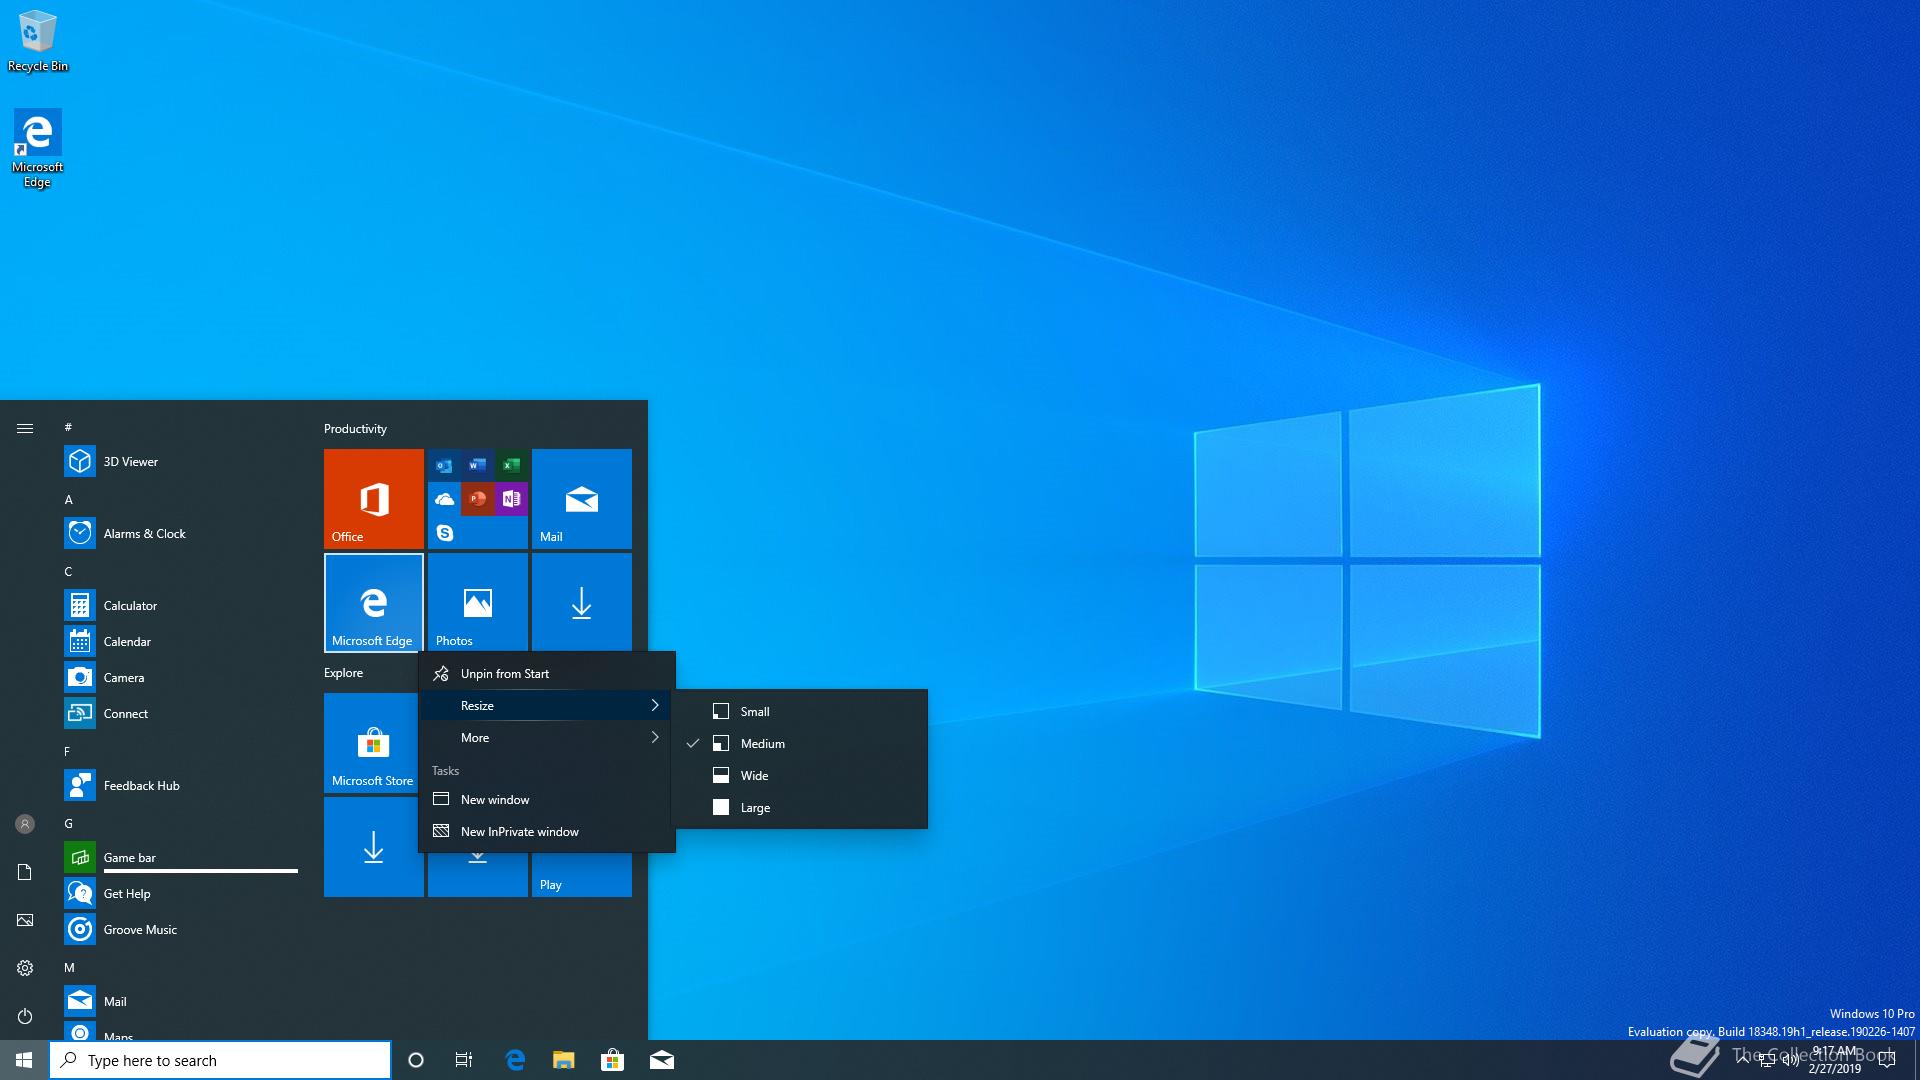Choose the Wide tile size option
Screen dimensions: 1920x1080
click(x=754, y=776)
